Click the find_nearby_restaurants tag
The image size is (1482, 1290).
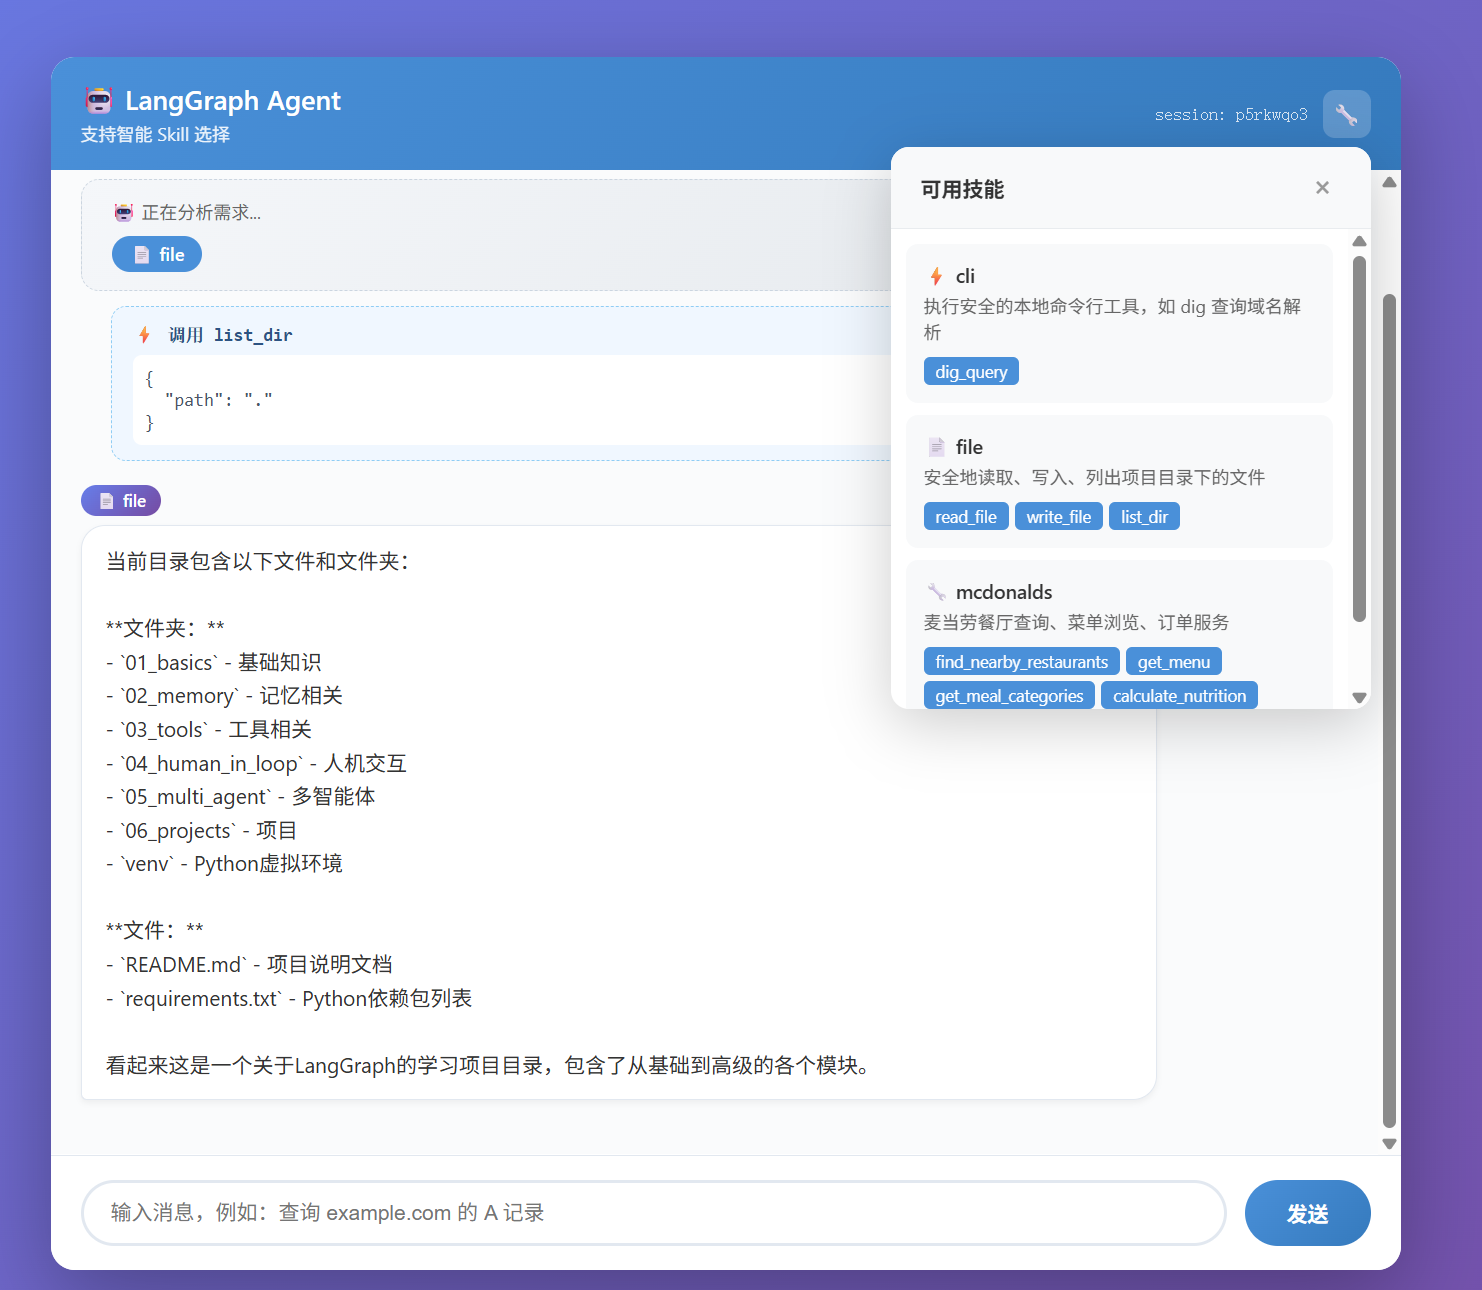click(1021, 662)
